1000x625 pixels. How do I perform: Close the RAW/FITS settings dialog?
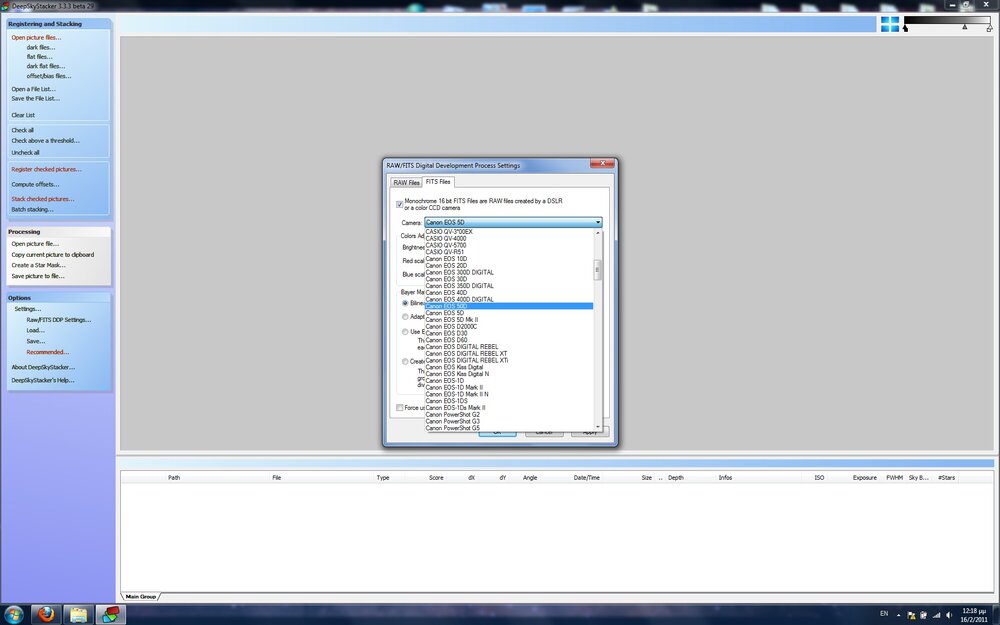click(602, 165)
